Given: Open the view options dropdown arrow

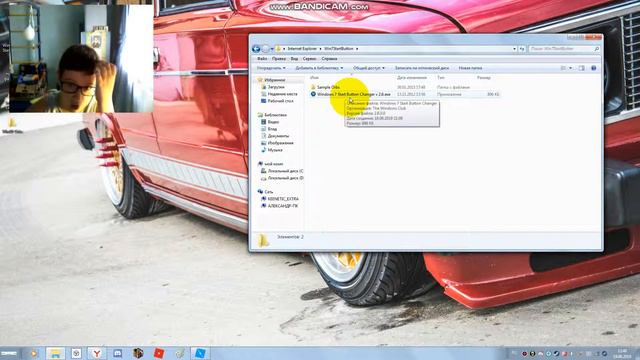Looking at the screenshot, I should point(571,68).
